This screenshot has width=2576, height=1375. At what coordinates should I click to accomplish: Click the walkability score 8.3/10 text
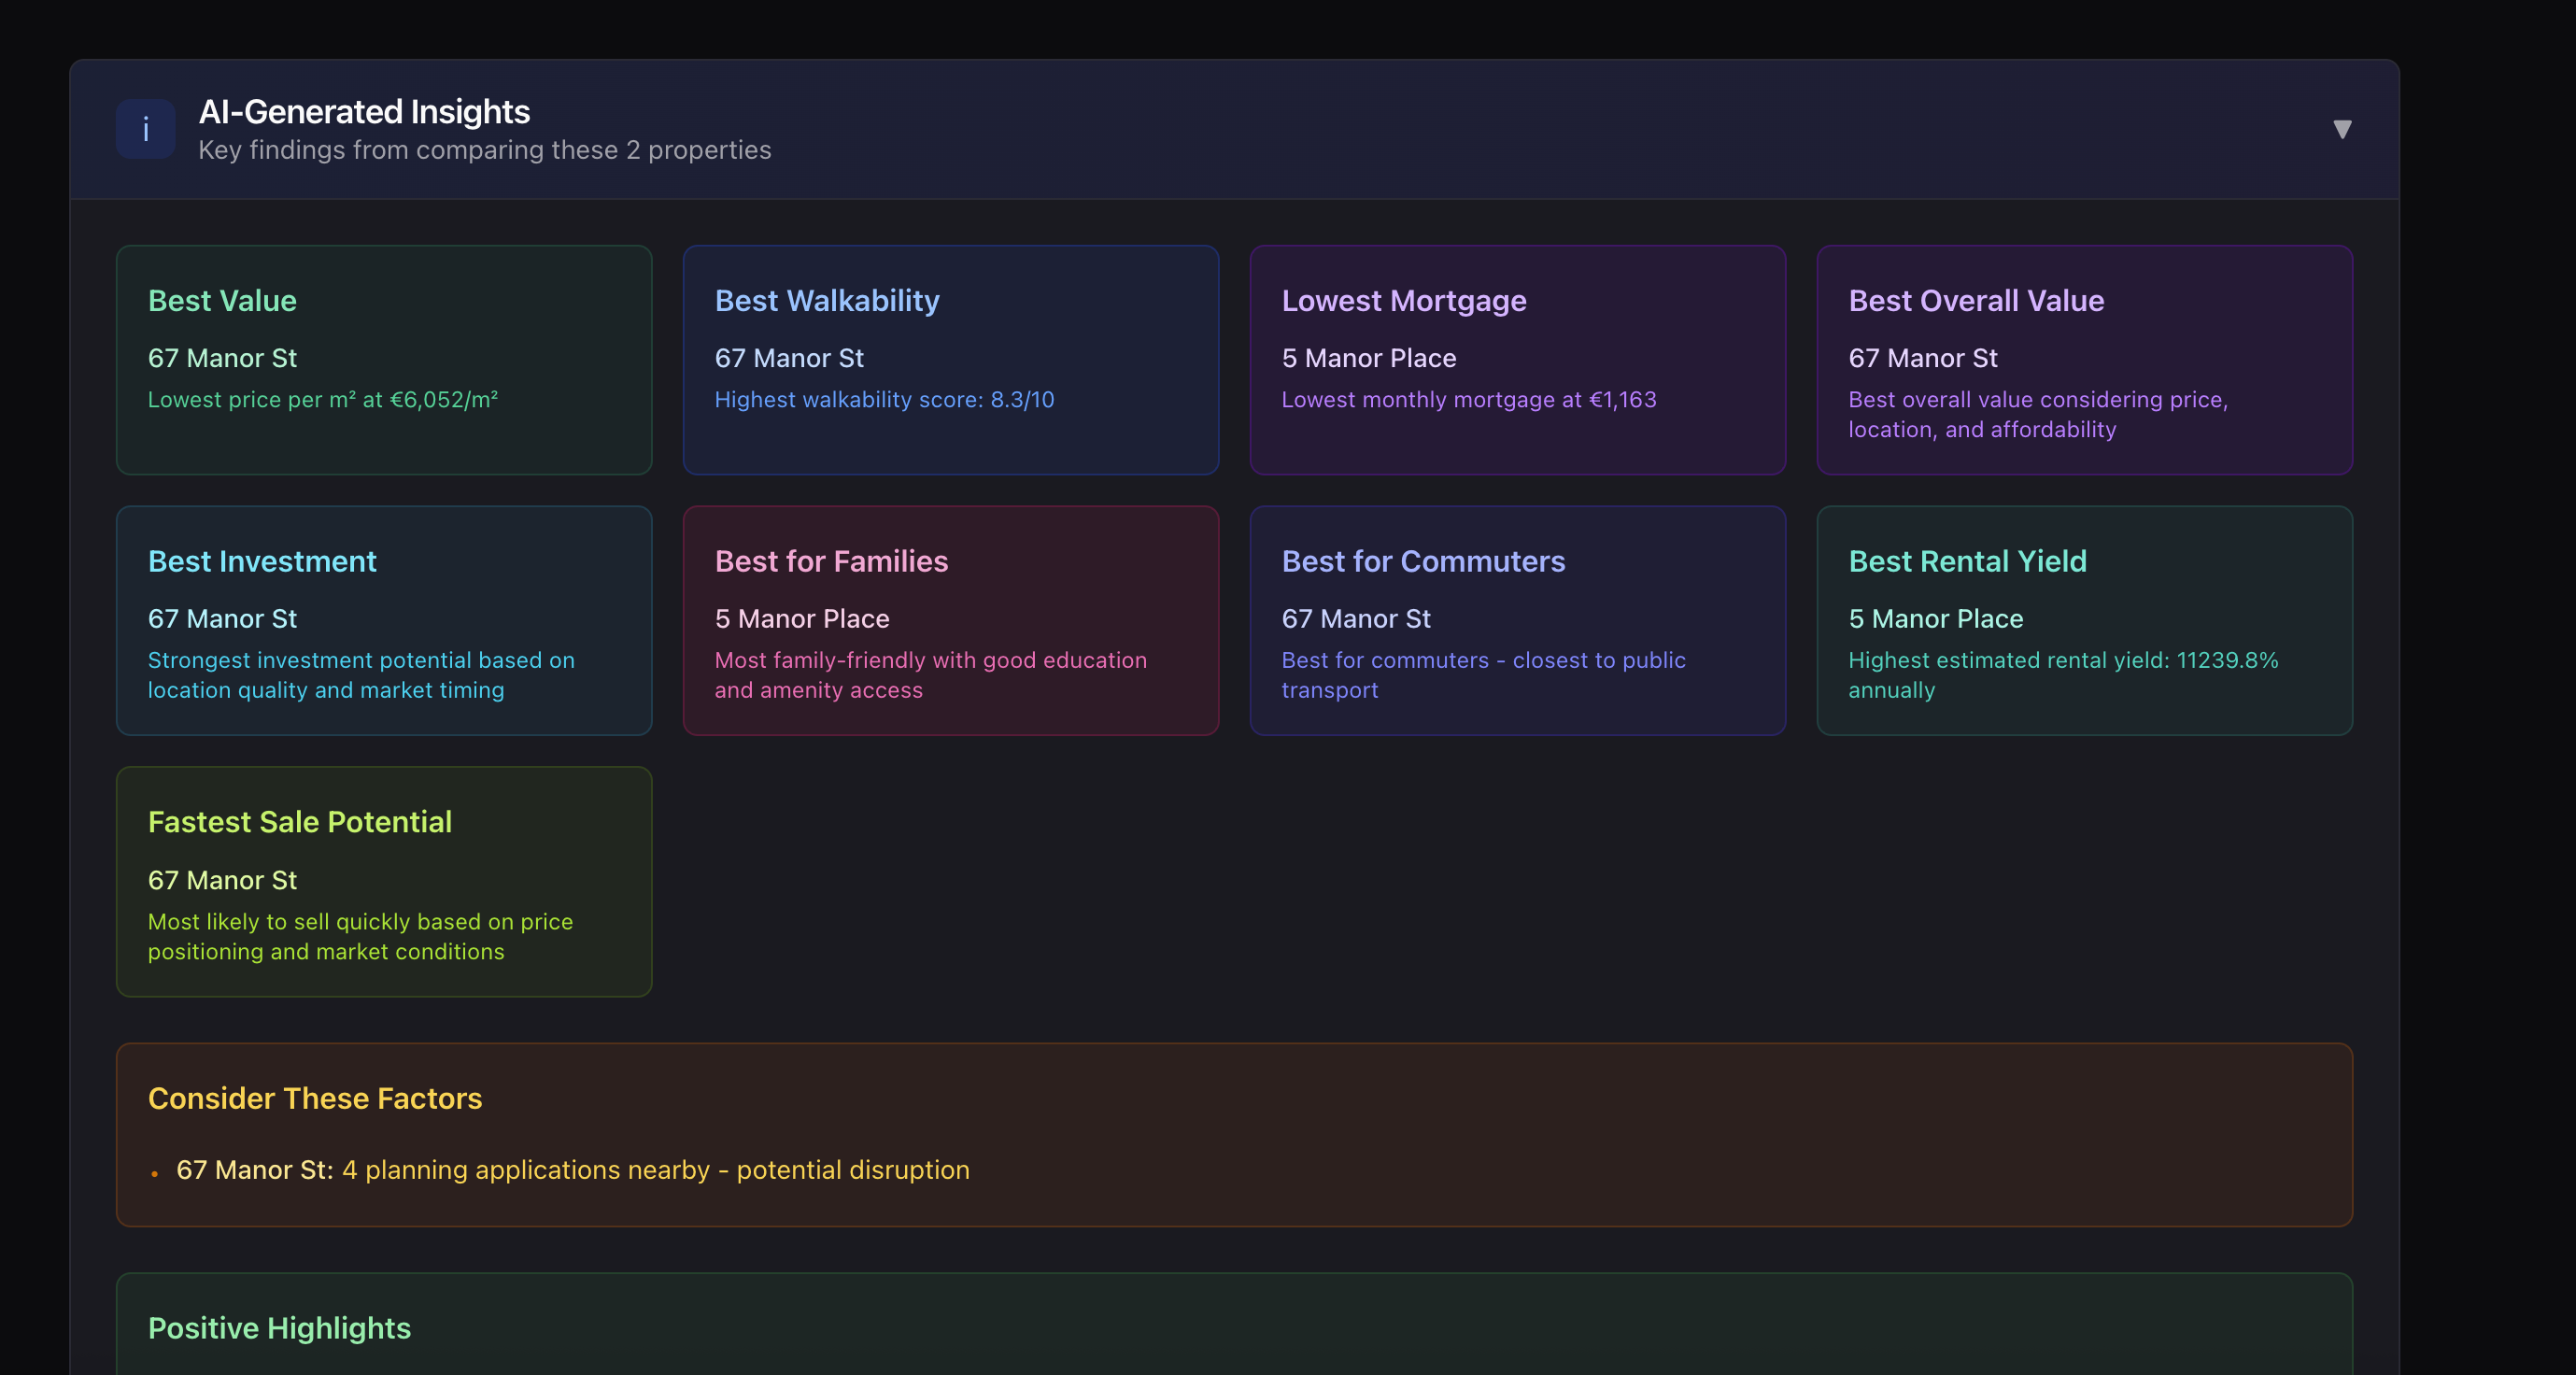[x=884, y=399]
